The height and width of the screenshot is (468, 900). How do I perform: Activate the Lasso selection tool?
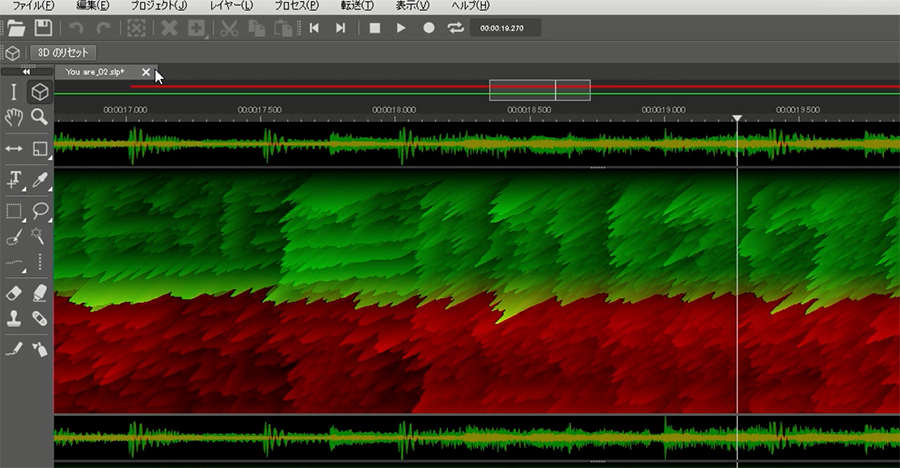coord(40,211)
